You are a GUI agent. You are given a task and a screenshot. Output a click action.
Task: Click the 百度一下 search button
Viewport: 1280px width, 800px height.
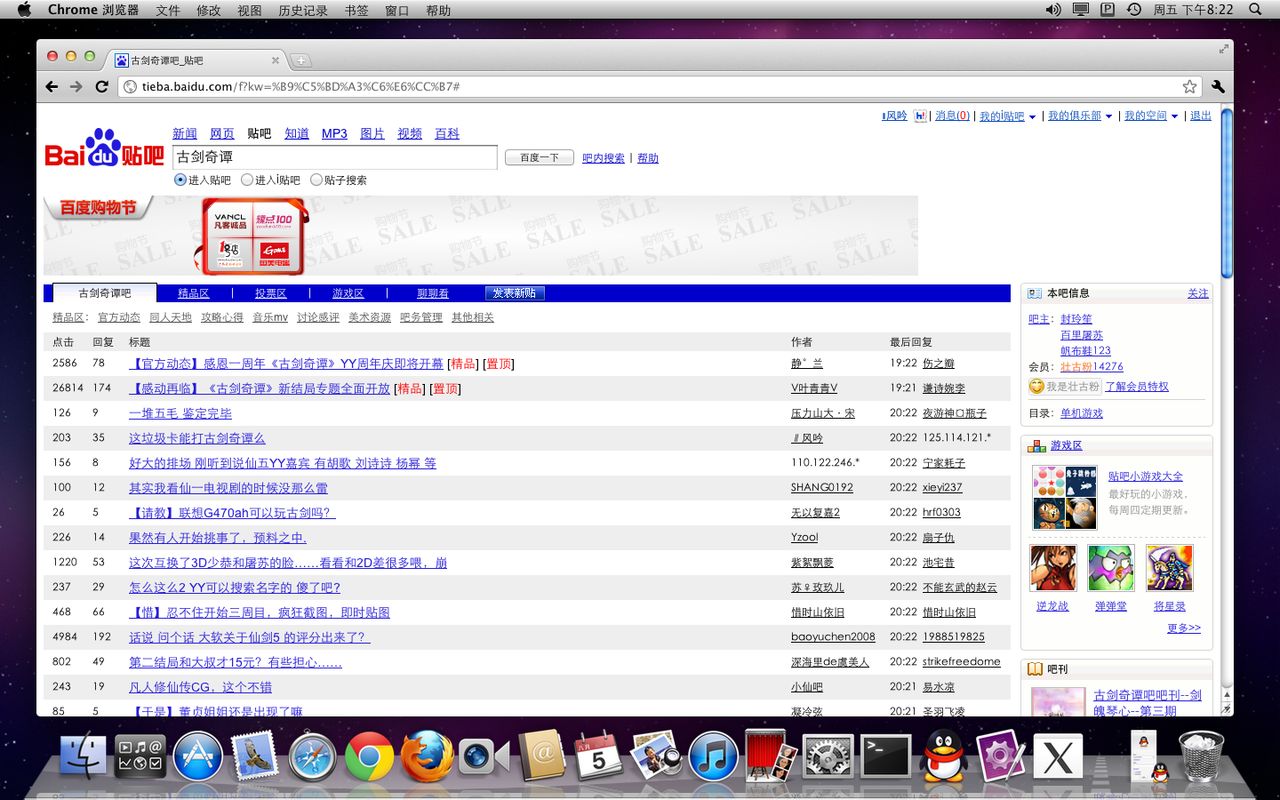539,158
